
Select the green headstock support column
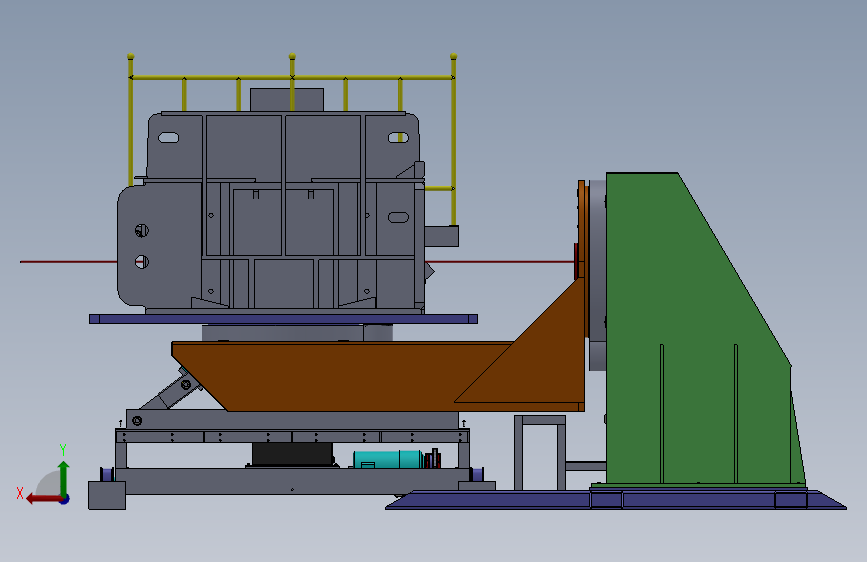click(x=697, y=332)
